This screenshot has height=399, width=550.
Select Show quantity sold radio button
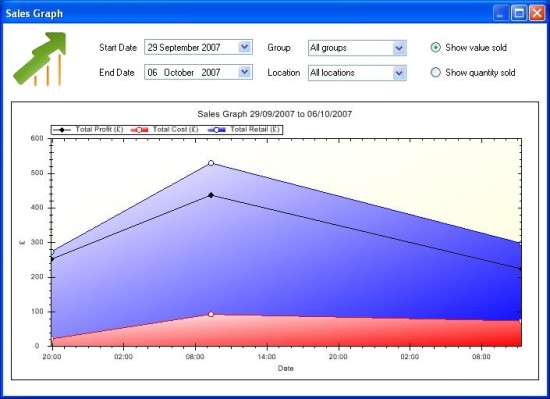[x=436, y=72]
